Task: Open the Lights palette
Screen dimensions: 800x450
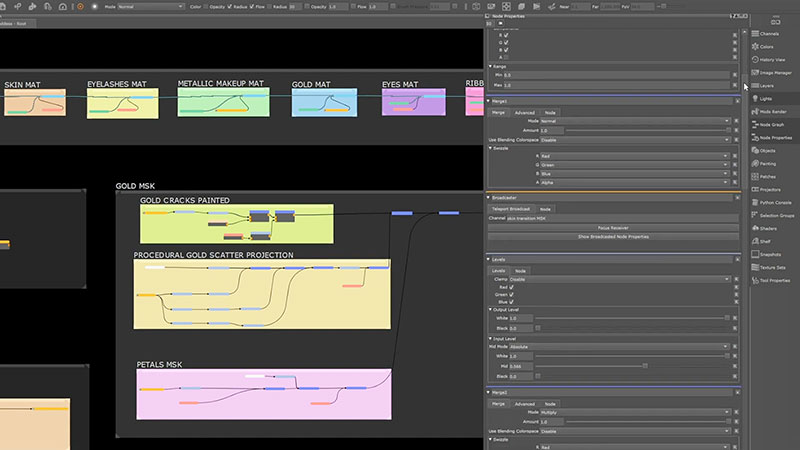Action: pos(765,99)
